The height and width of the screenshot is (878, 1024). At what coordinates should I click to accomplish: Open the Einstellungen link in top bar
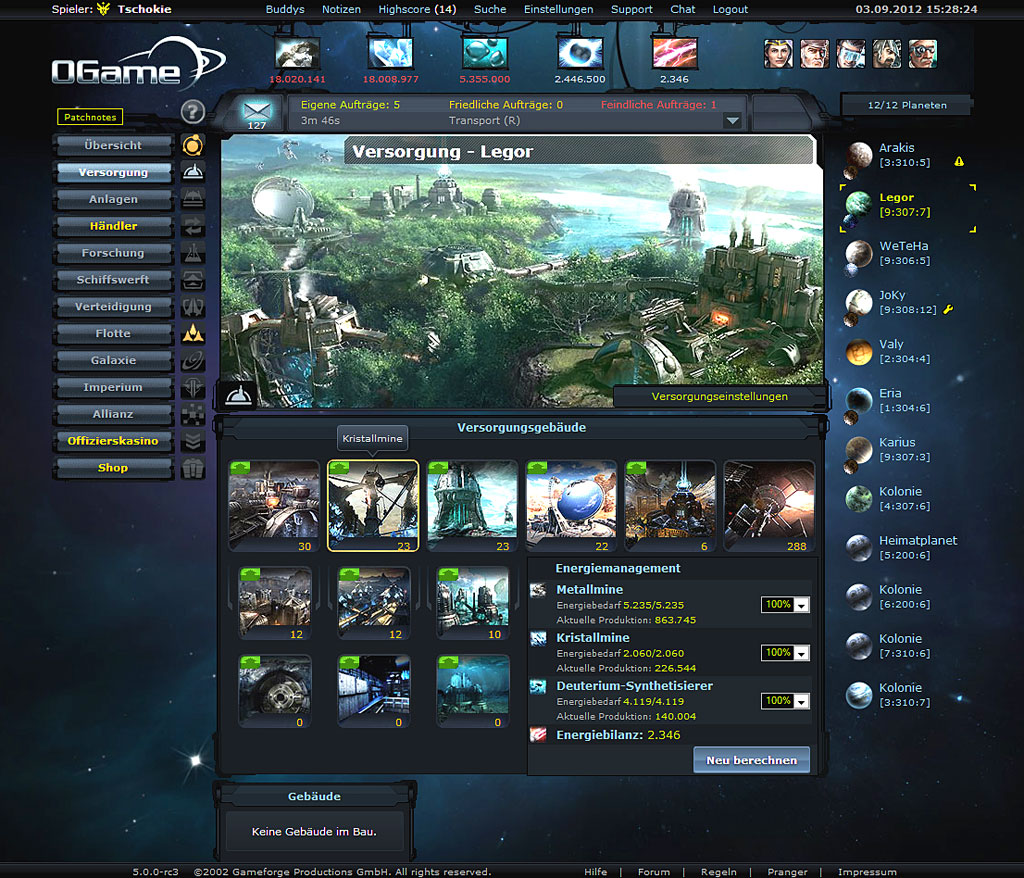pos(558,9)
